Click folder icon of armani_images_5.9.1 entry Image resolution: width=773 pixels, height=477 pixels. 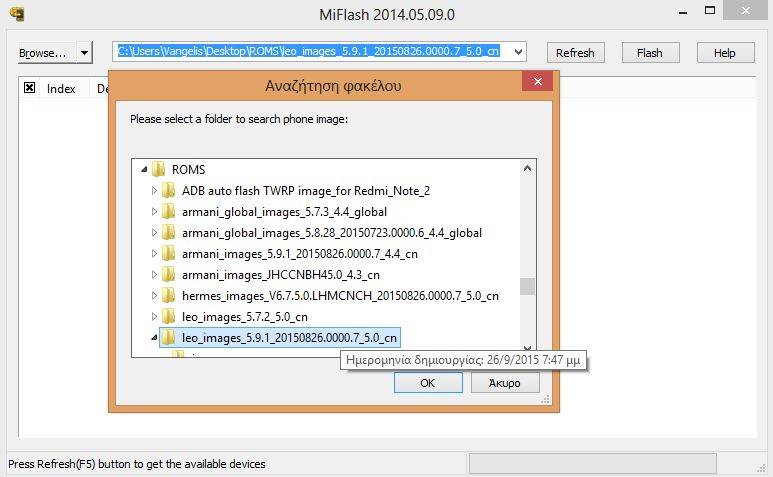pyautogui.click(x=169, y=254)
